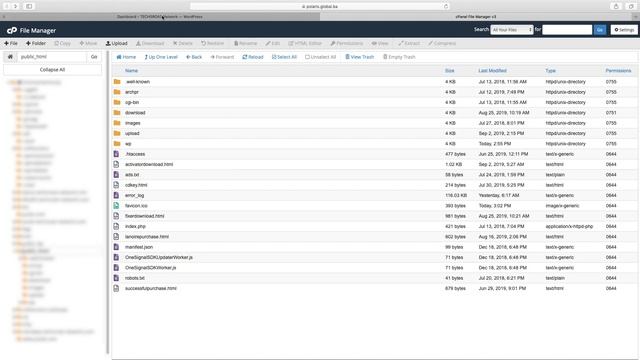640x360 pixels.
Task: Click Empty Trash
Action: (x=399, y=57)
